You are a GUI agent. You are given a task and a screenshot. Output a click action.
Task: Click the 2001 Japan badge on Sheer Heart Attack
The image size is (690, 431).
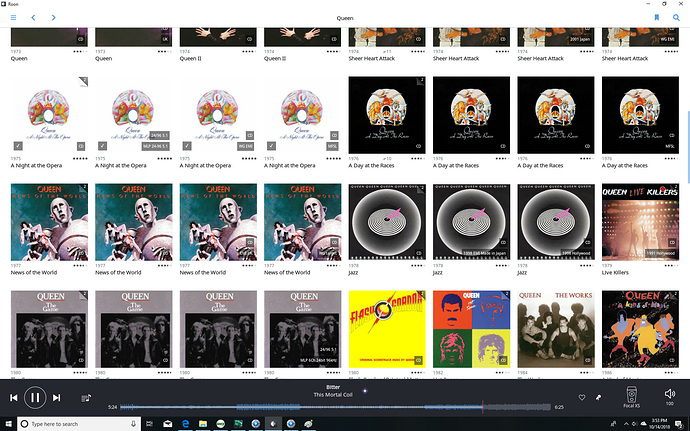(x=580, y=39)
